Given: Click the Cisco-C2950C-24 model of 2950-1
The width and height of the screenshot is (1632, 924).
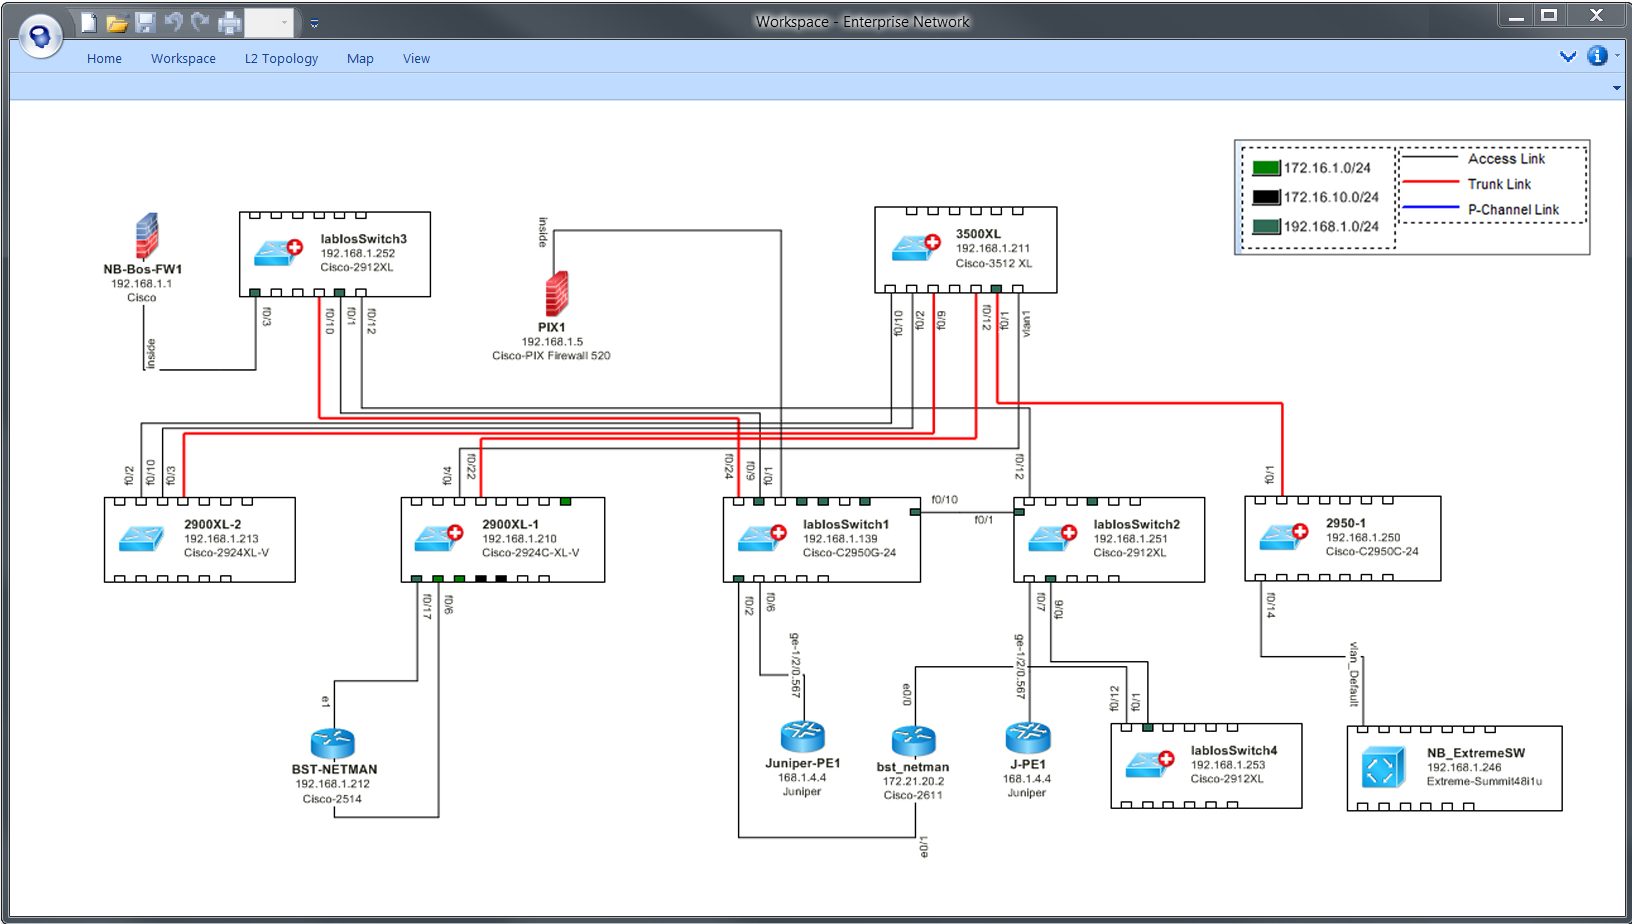Looking at the screenshot, I should click(x=1372, y=552).
